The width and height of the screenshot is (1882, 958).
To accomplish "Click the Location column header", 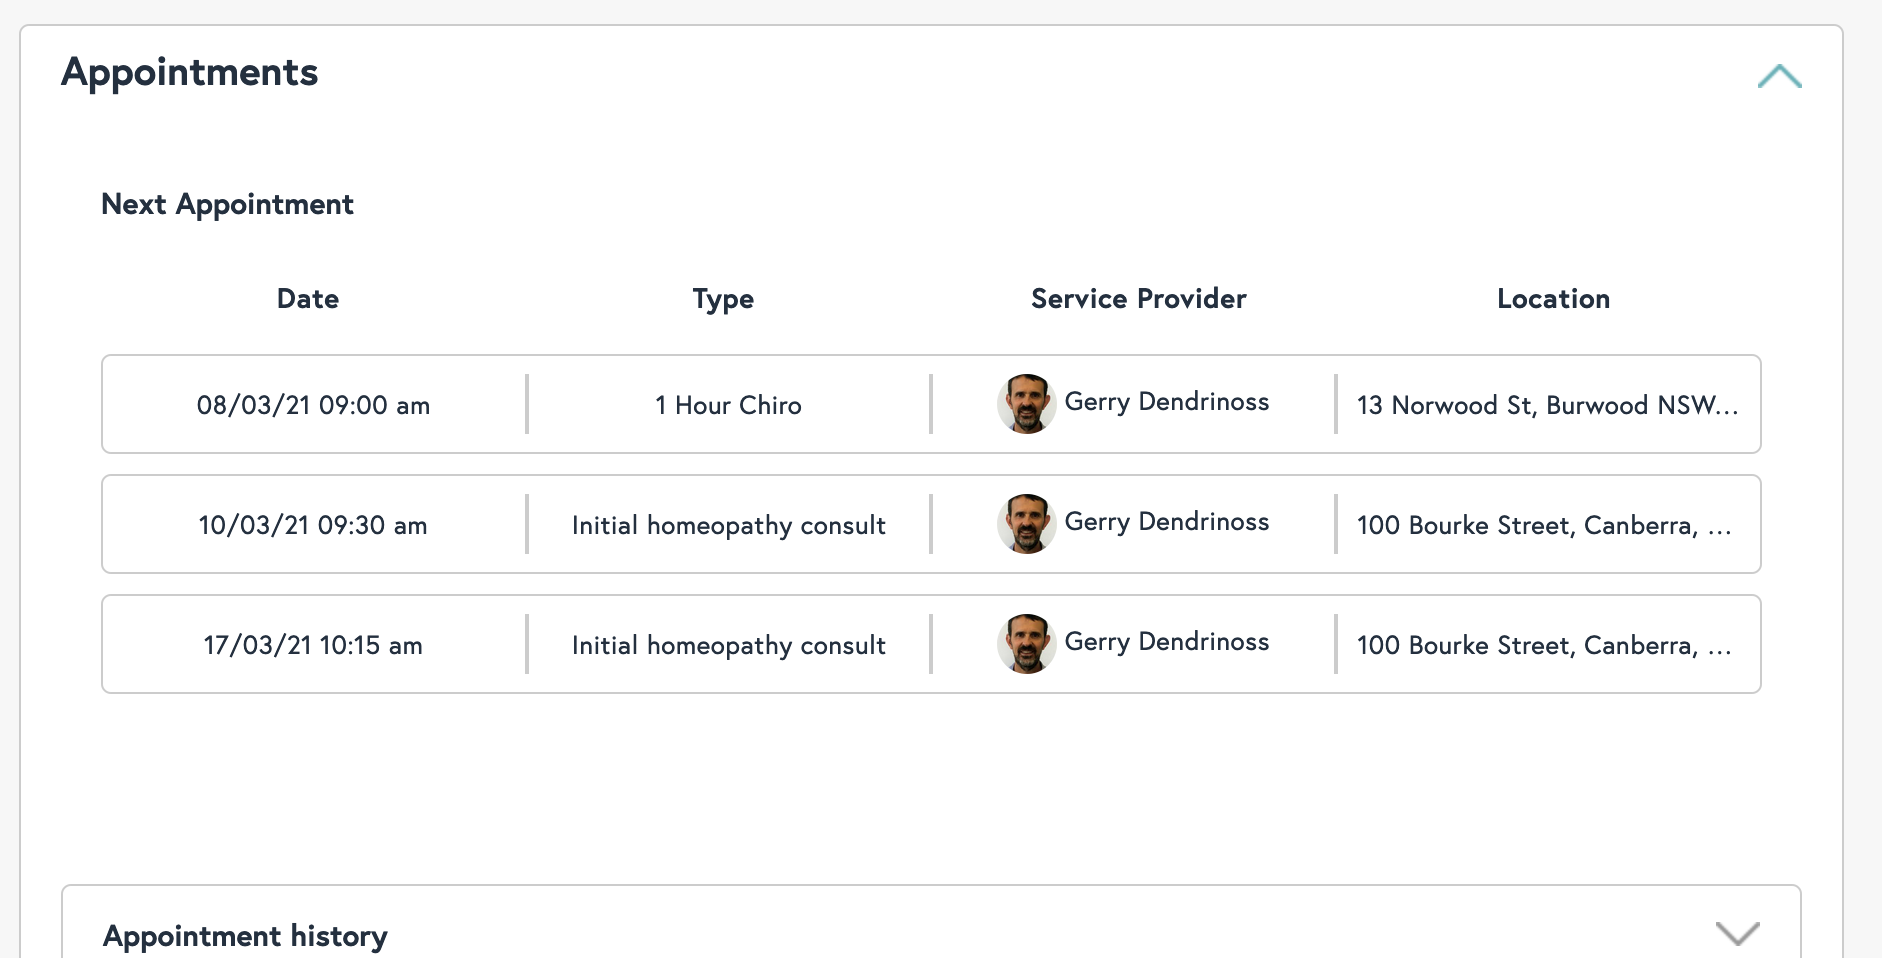I will pyautogui.click(x=1553, y=299).
